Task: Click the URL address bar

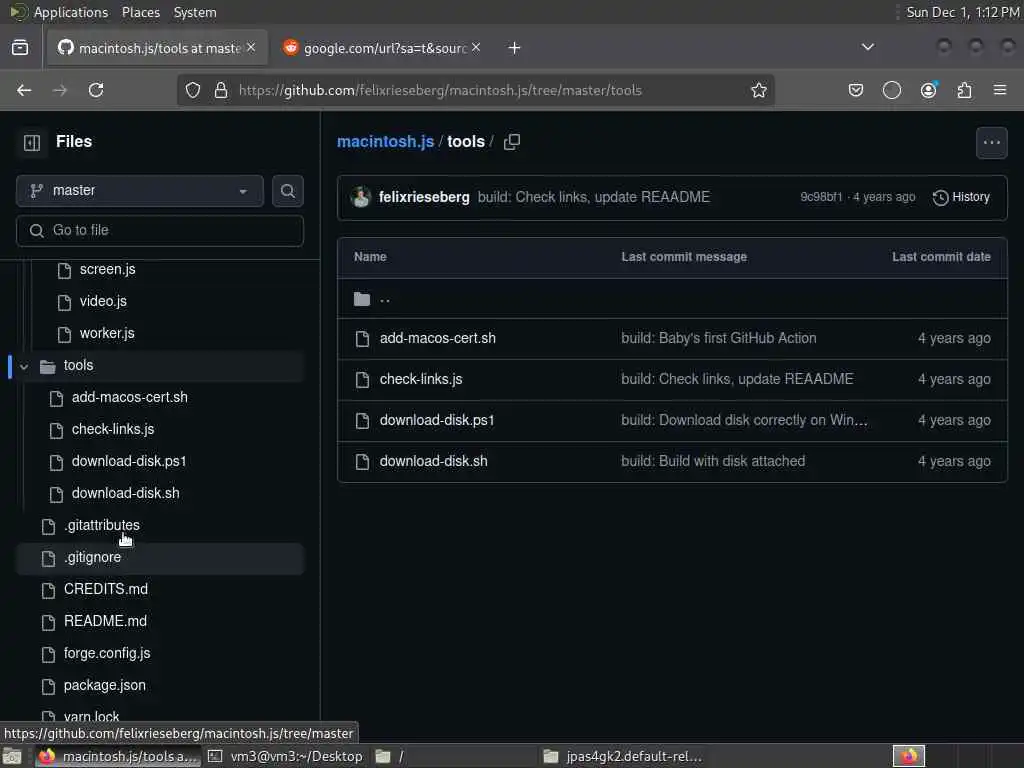Action: (x=477, y=90)
